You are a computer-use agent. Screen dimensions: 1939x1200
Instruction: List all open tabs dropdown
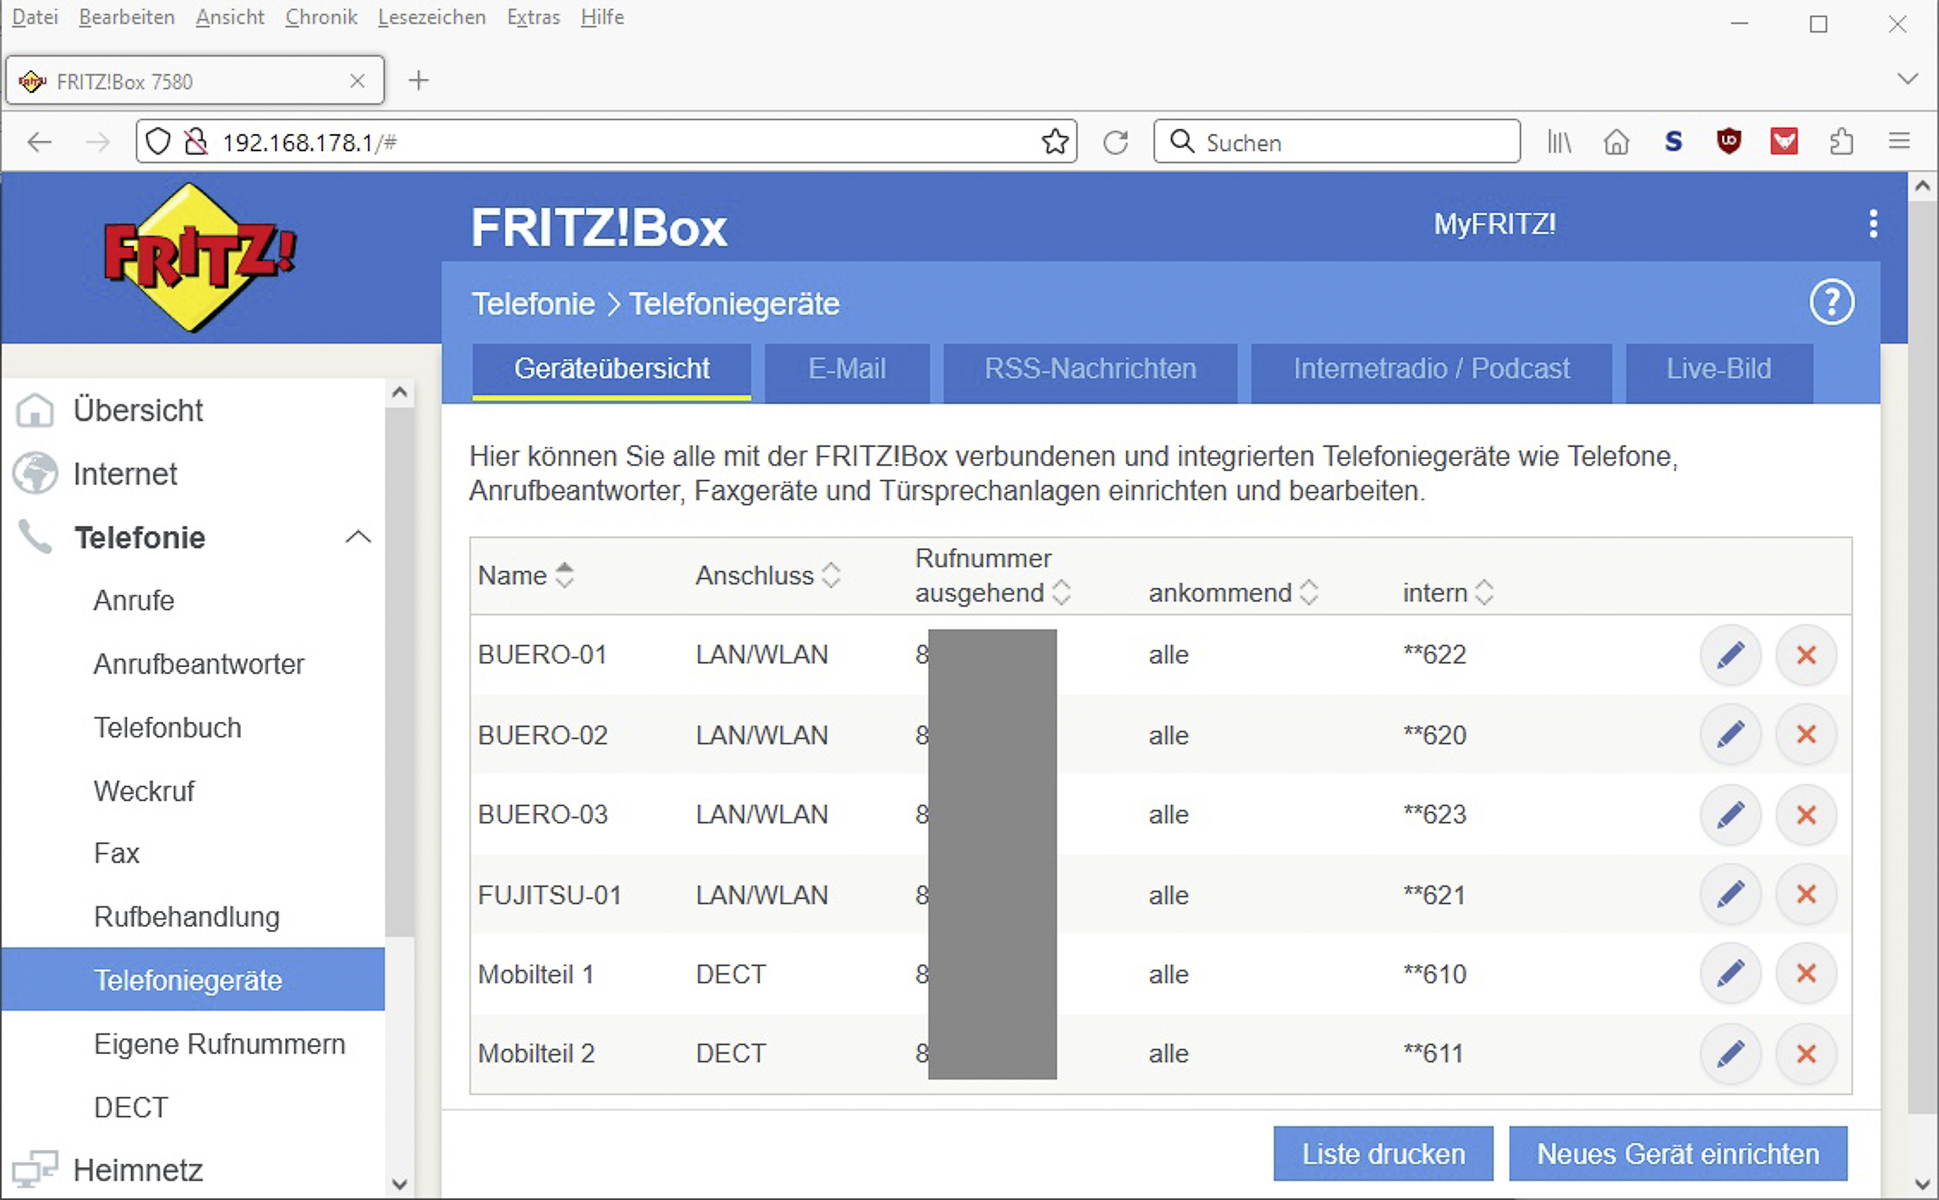[1907, 80]
